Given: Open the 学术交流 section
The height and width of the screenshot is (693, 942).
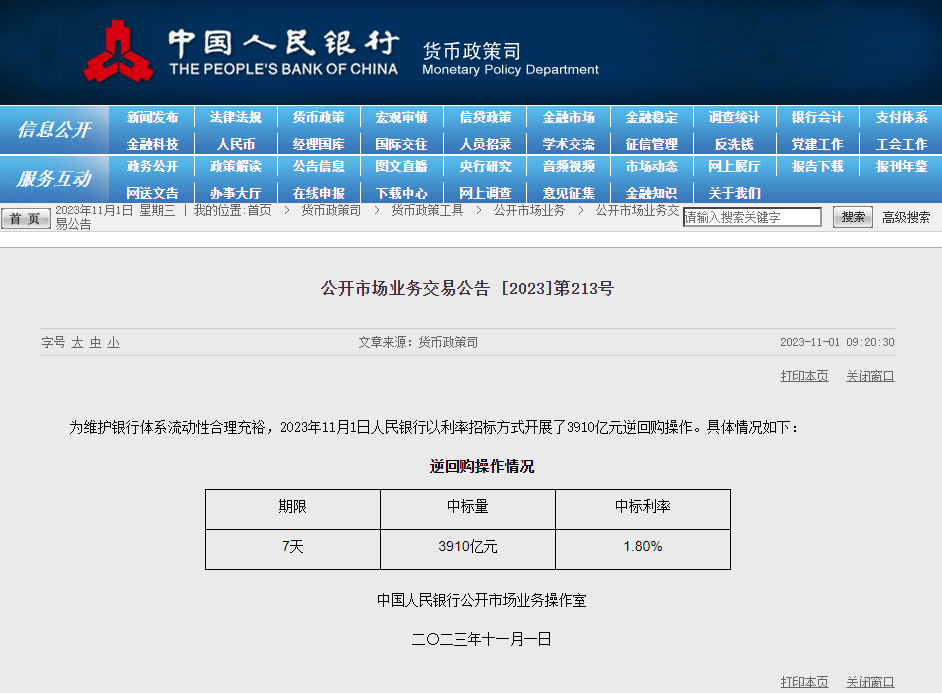Looking at the screenshot, I should 568,144.
